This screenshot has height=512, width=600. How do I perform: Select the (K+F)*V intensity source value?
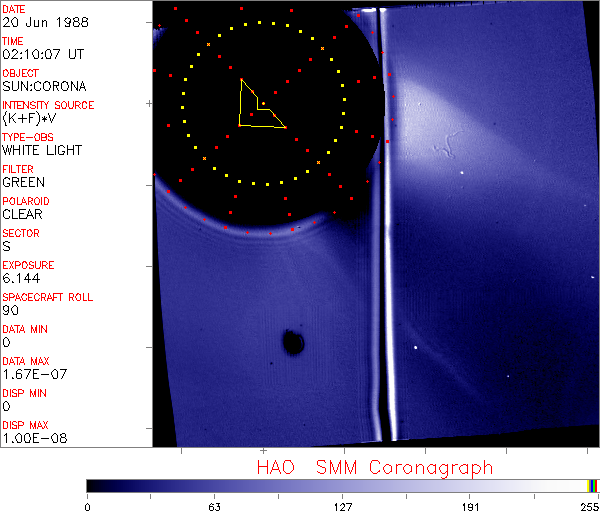click(27, 118)
